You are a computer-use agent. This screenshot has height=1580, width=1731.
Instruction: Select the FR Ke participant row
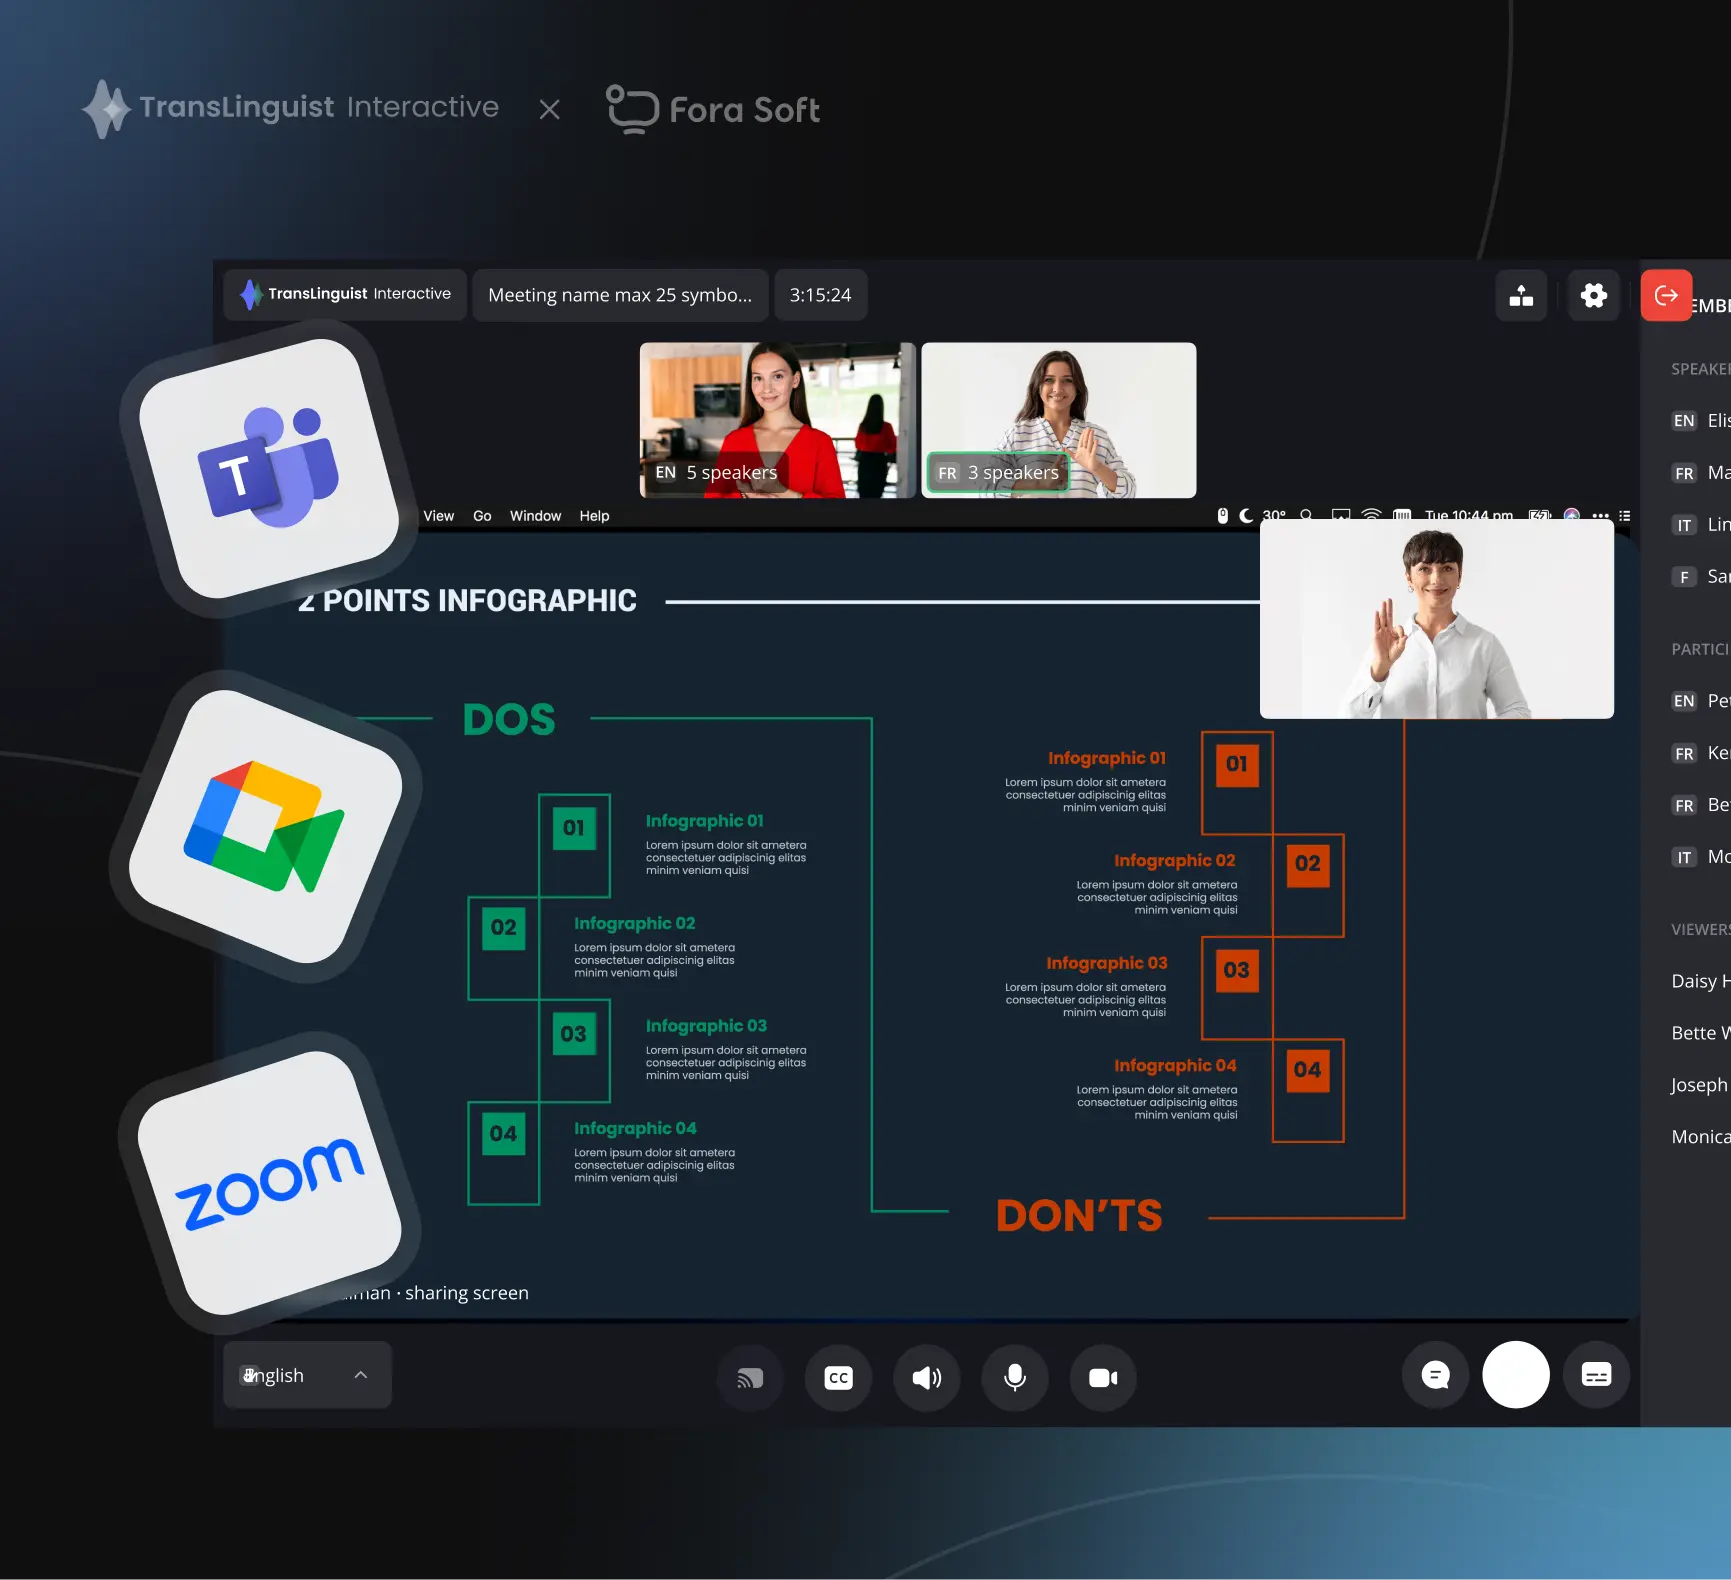click(1700, 753)
